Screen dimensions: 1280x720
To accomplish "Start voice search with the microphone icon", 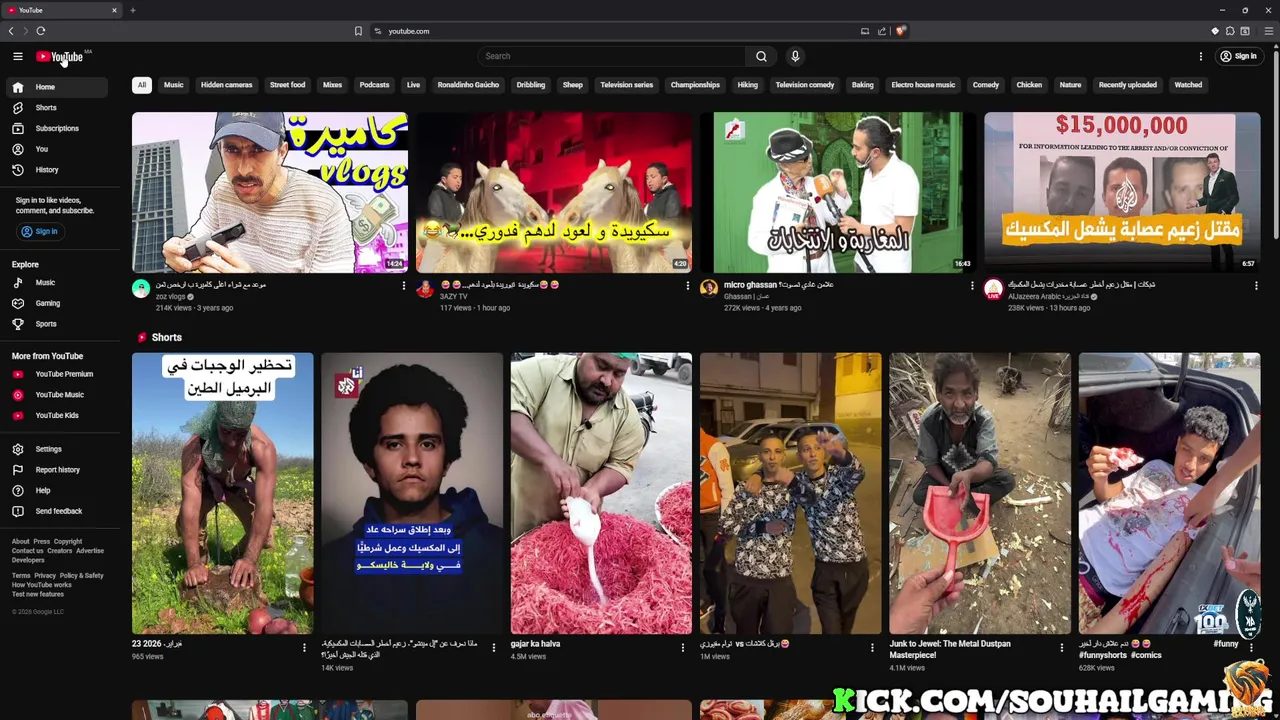I will point(795,56).
